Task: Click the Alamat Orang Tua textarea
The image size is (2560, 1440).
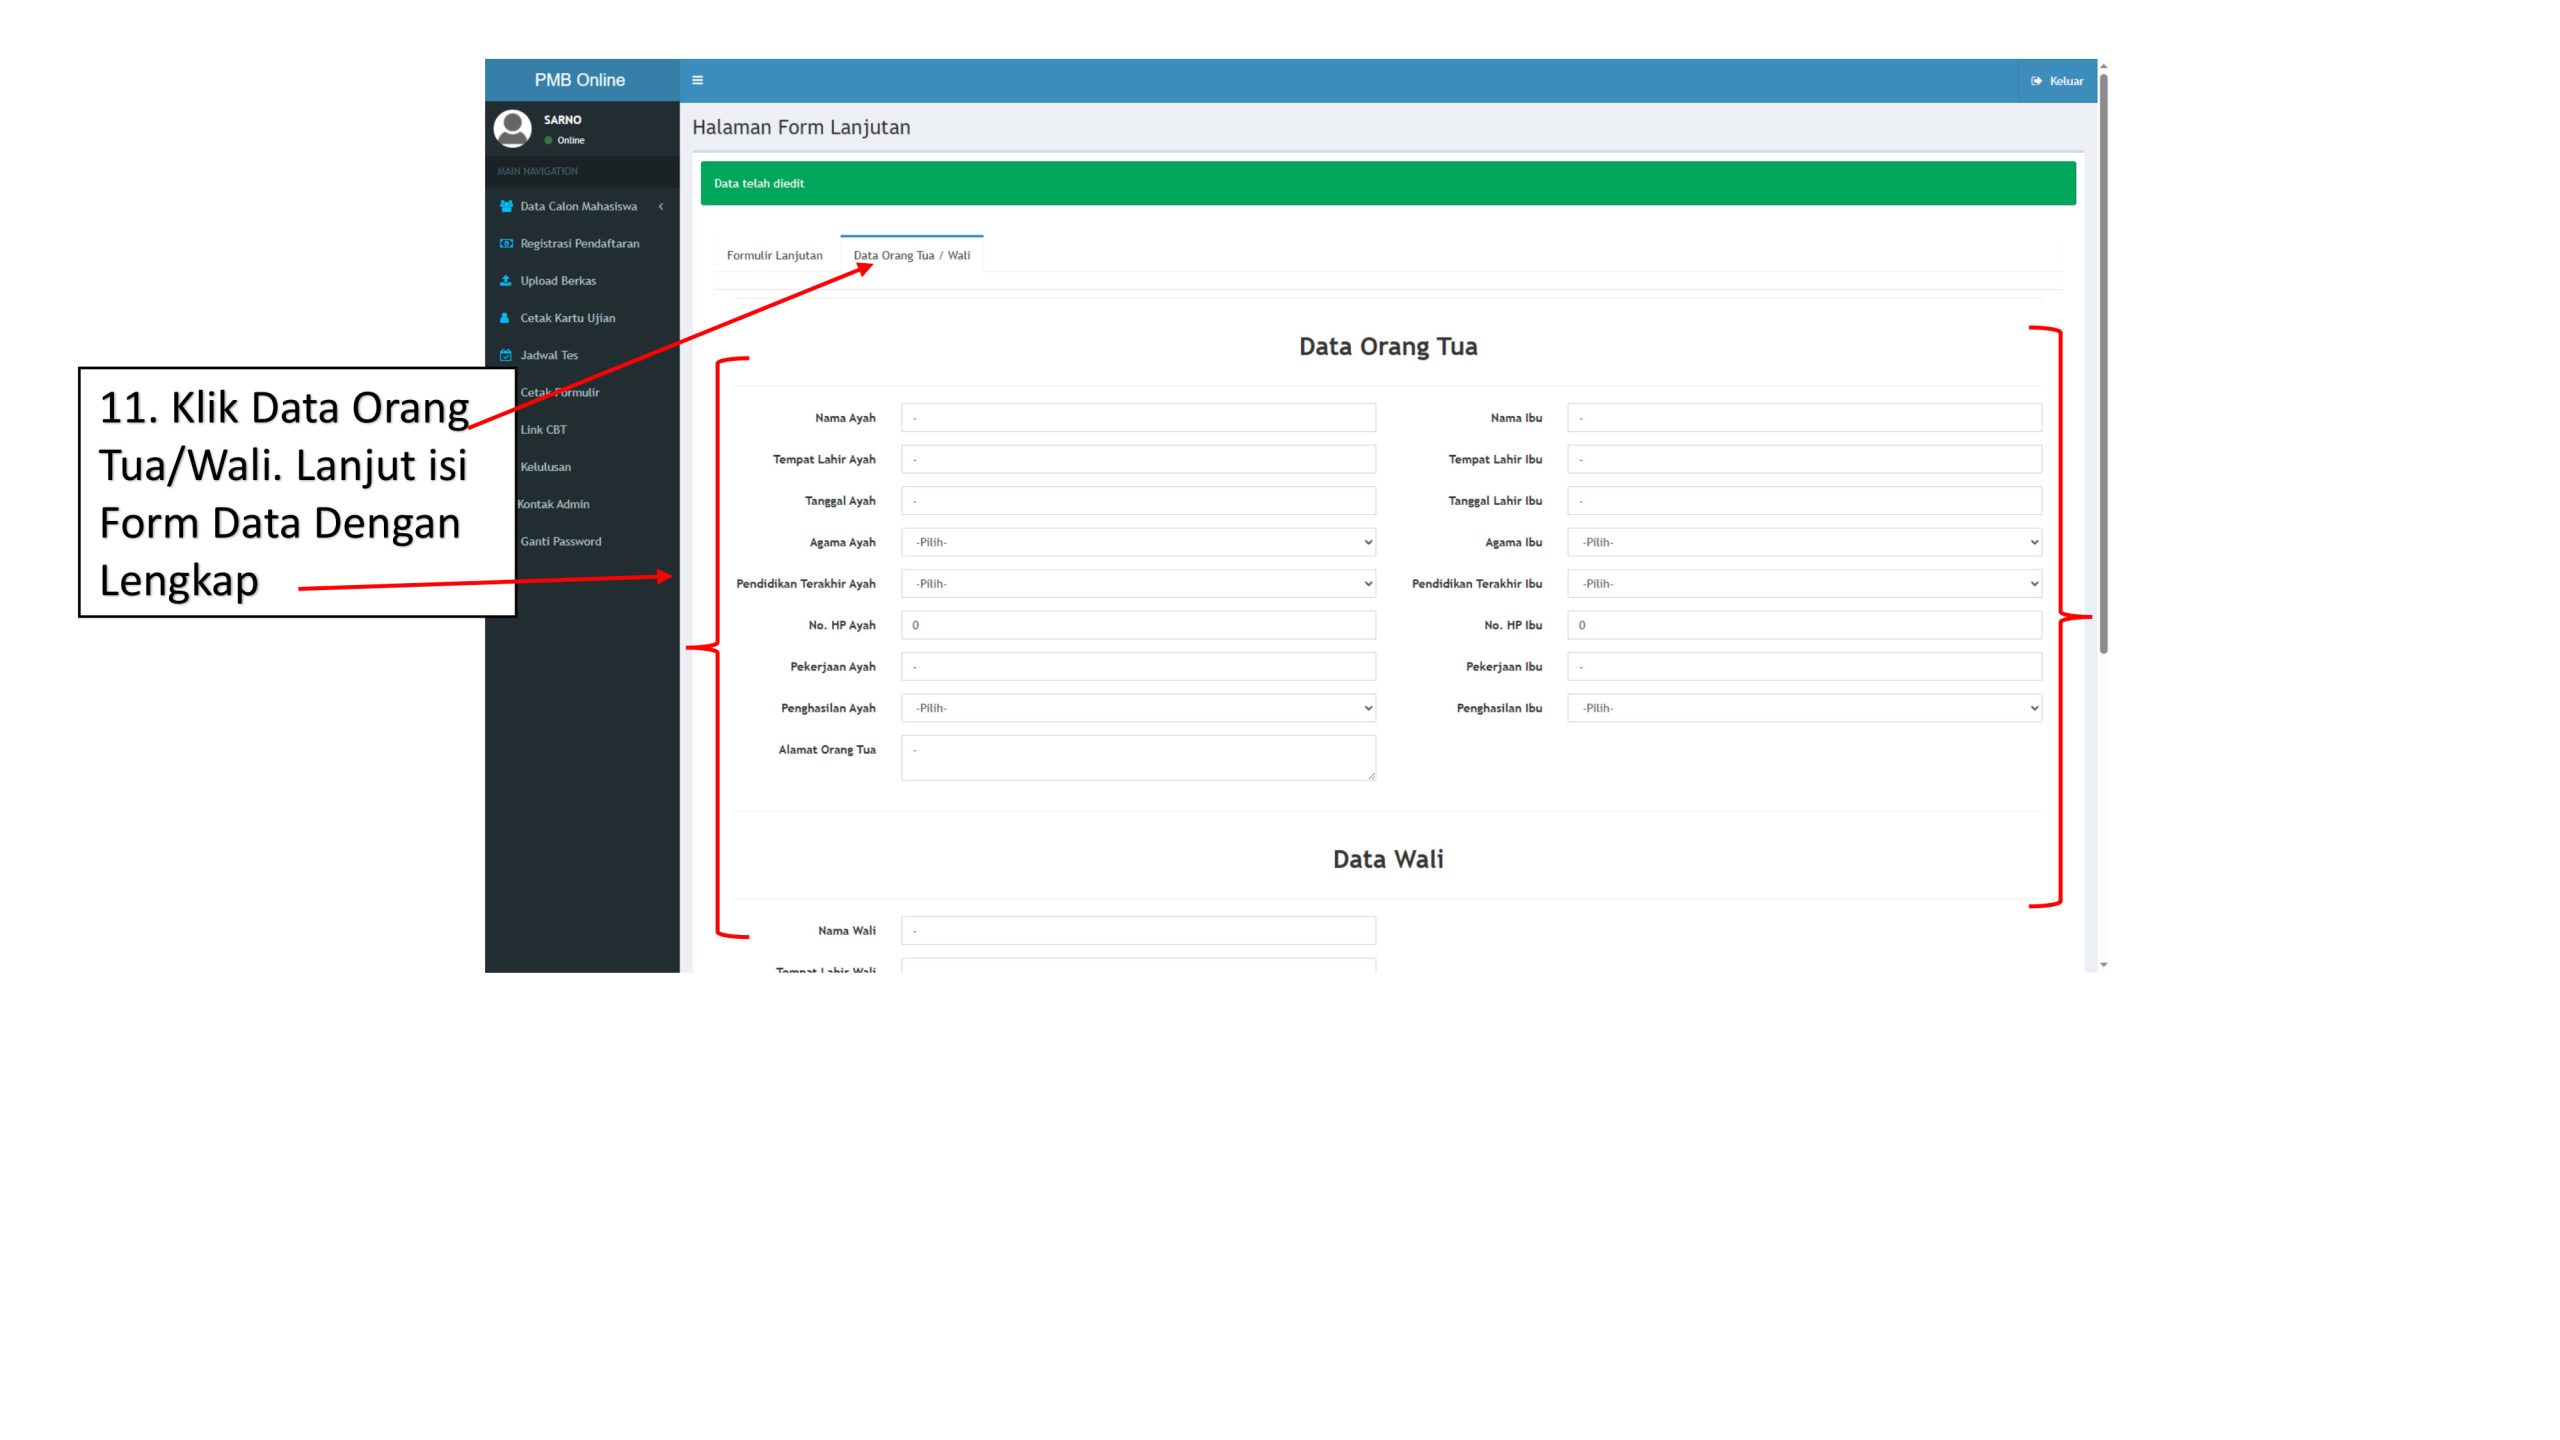Action: 1137,758
